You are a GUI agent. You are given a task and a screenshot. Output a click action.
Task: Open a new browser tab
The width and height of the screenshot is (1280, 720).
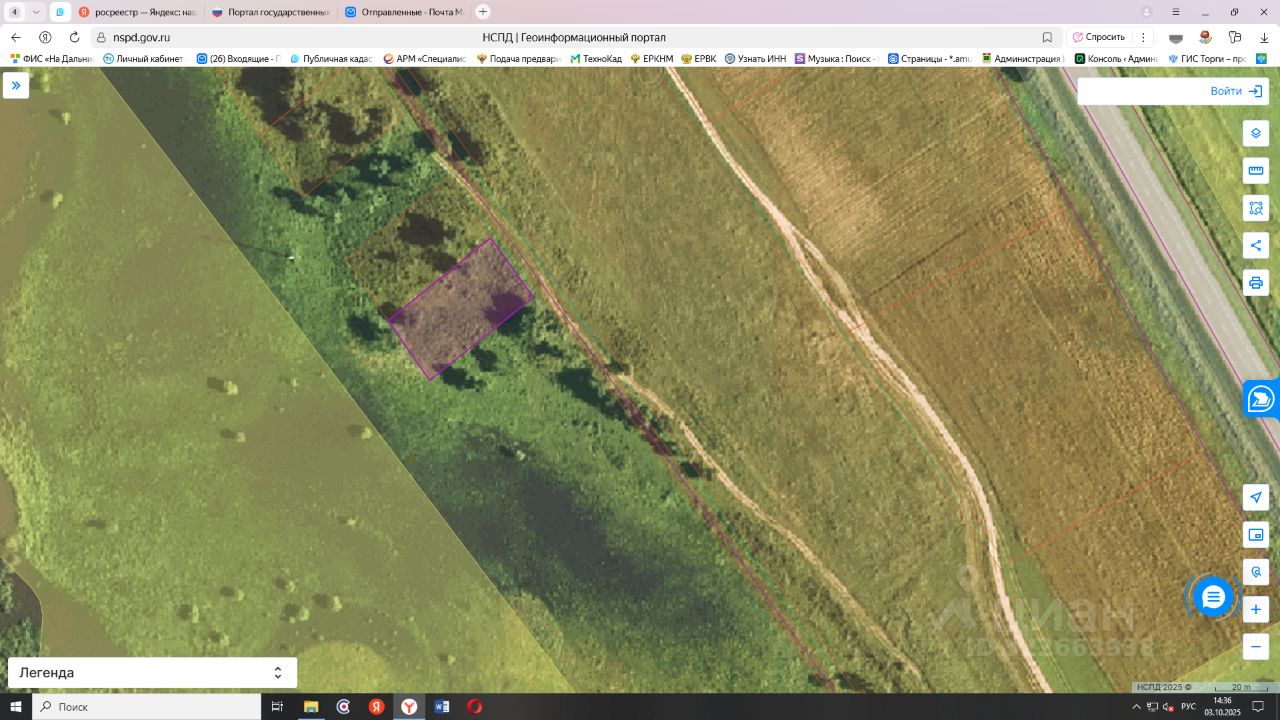click(483, 12)
